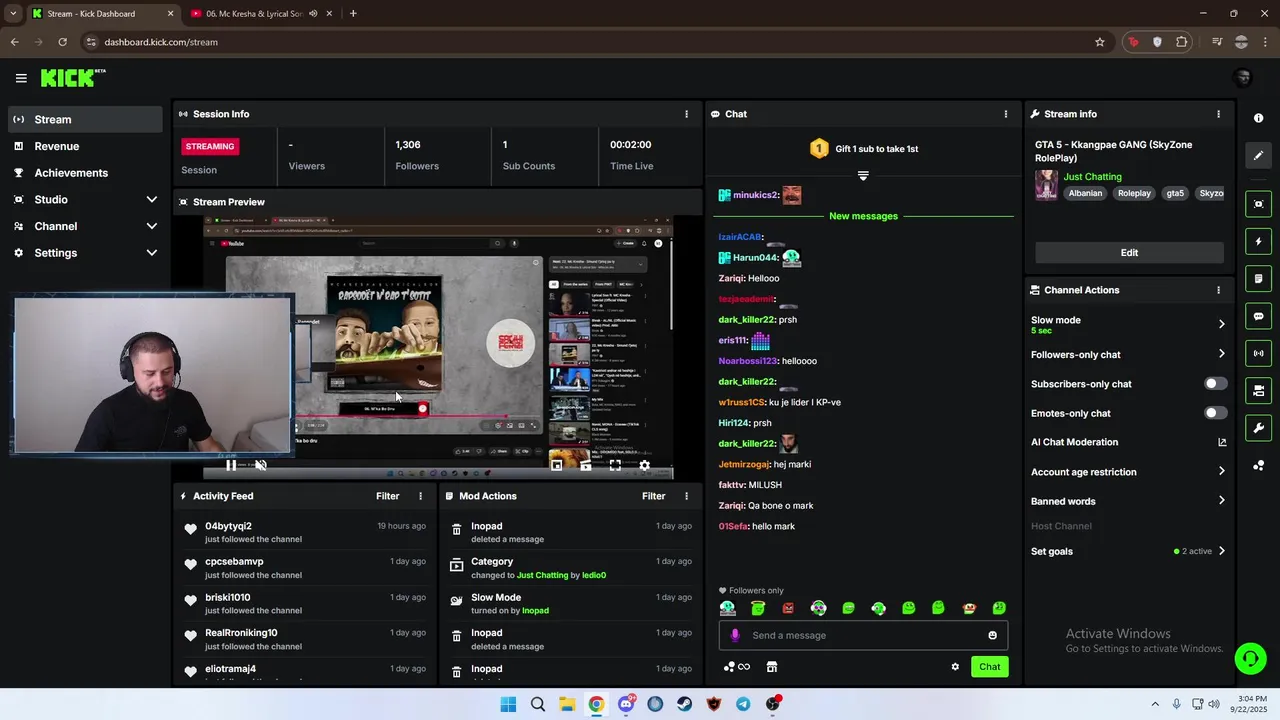
Task: Open the Mod Actions three-dot menu
Action: pos(686,496)
